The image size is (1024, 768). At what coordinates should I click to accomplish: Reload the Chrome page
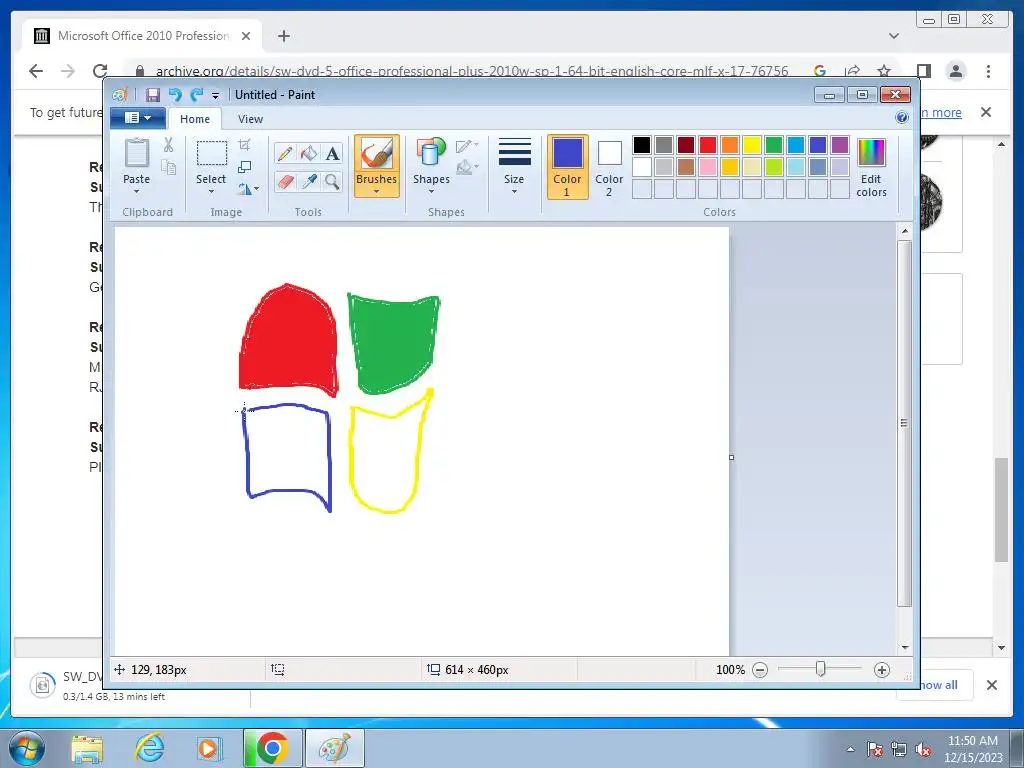tap(100, 71)
